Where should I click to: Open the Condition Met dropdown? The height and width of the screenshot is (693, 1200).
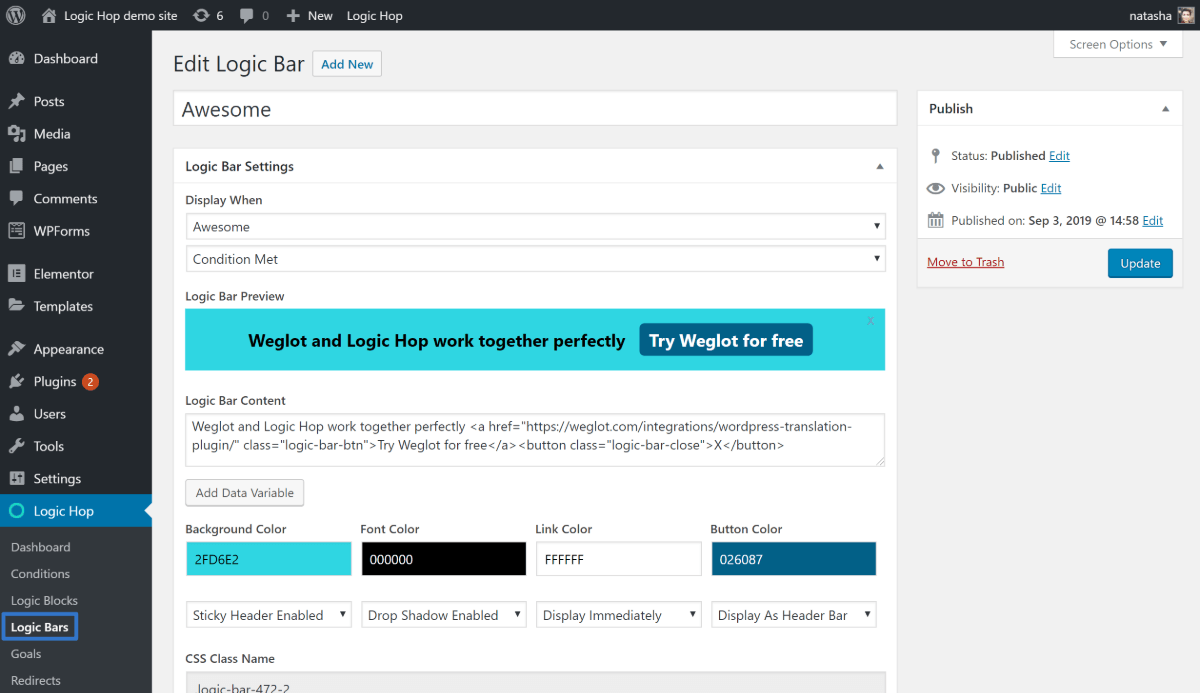[x=536, y=259]
